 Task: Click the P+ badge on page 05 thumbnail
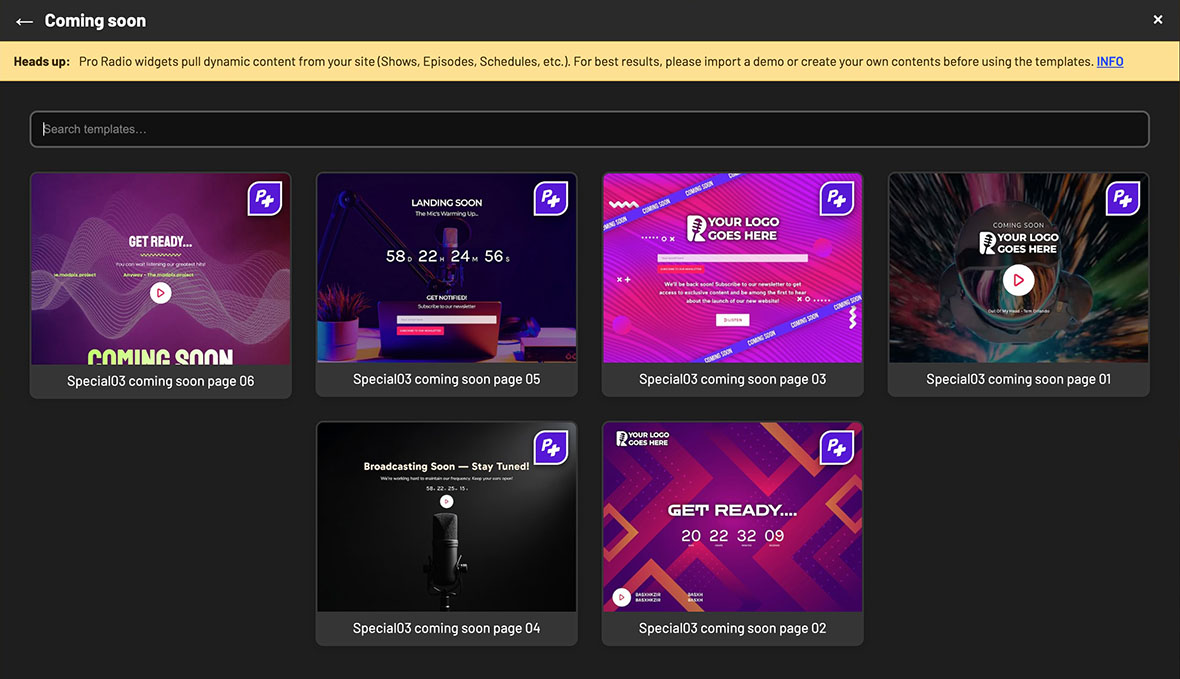[x=551, y=198]
